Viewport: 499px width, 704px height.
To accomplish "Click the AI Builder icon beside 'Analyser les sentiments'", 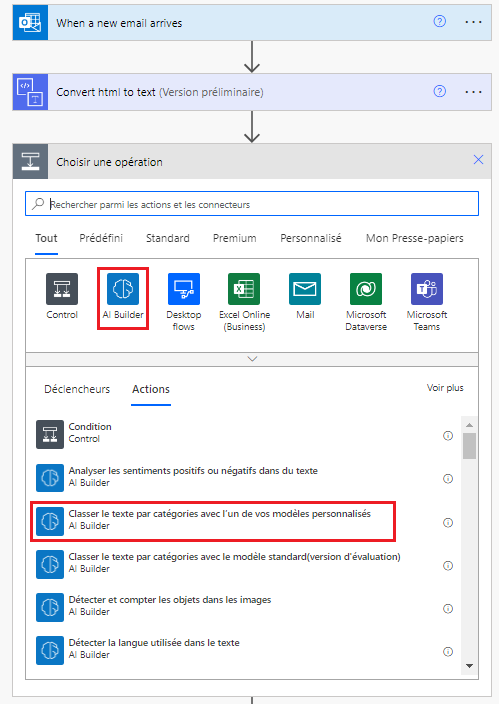I will point(50,478).
